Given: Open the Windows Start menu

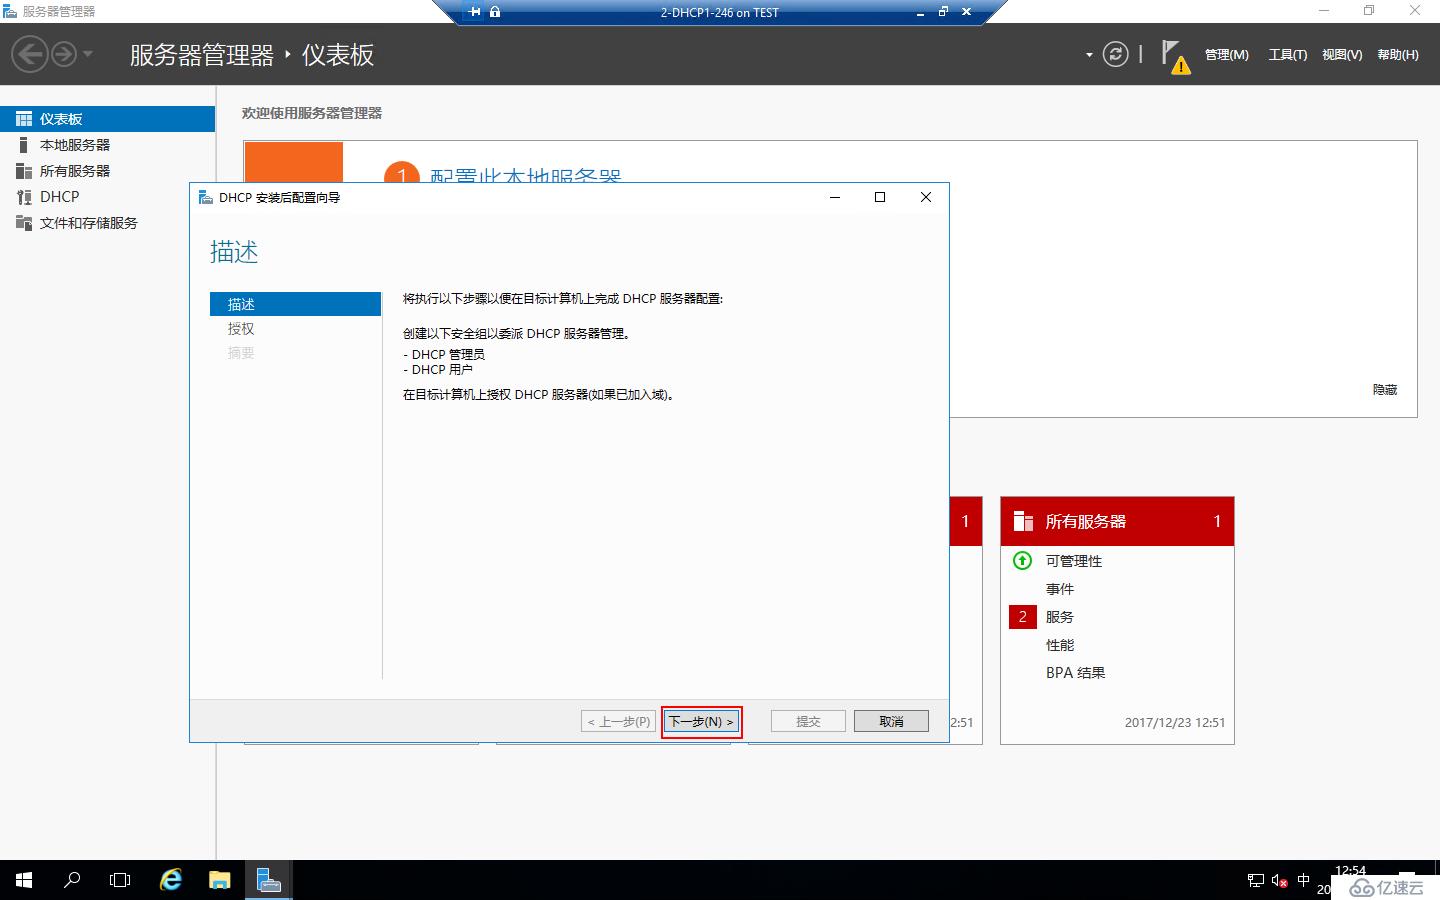Looking at the screenshot, I should pyautogui.click(x=24, y=880).
